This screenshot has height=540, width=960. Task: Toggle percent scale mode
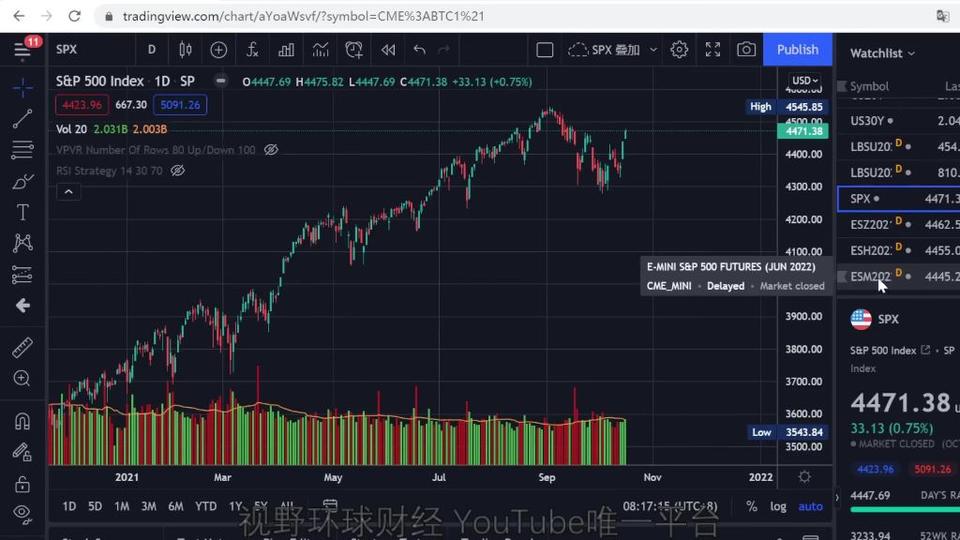pyautogui.click(x=752, y=506)
